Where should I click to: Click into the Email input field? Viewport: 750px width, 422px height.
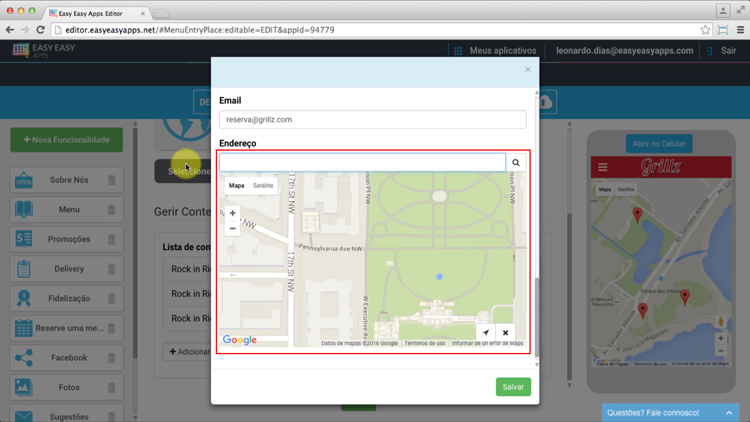(372, 119)
